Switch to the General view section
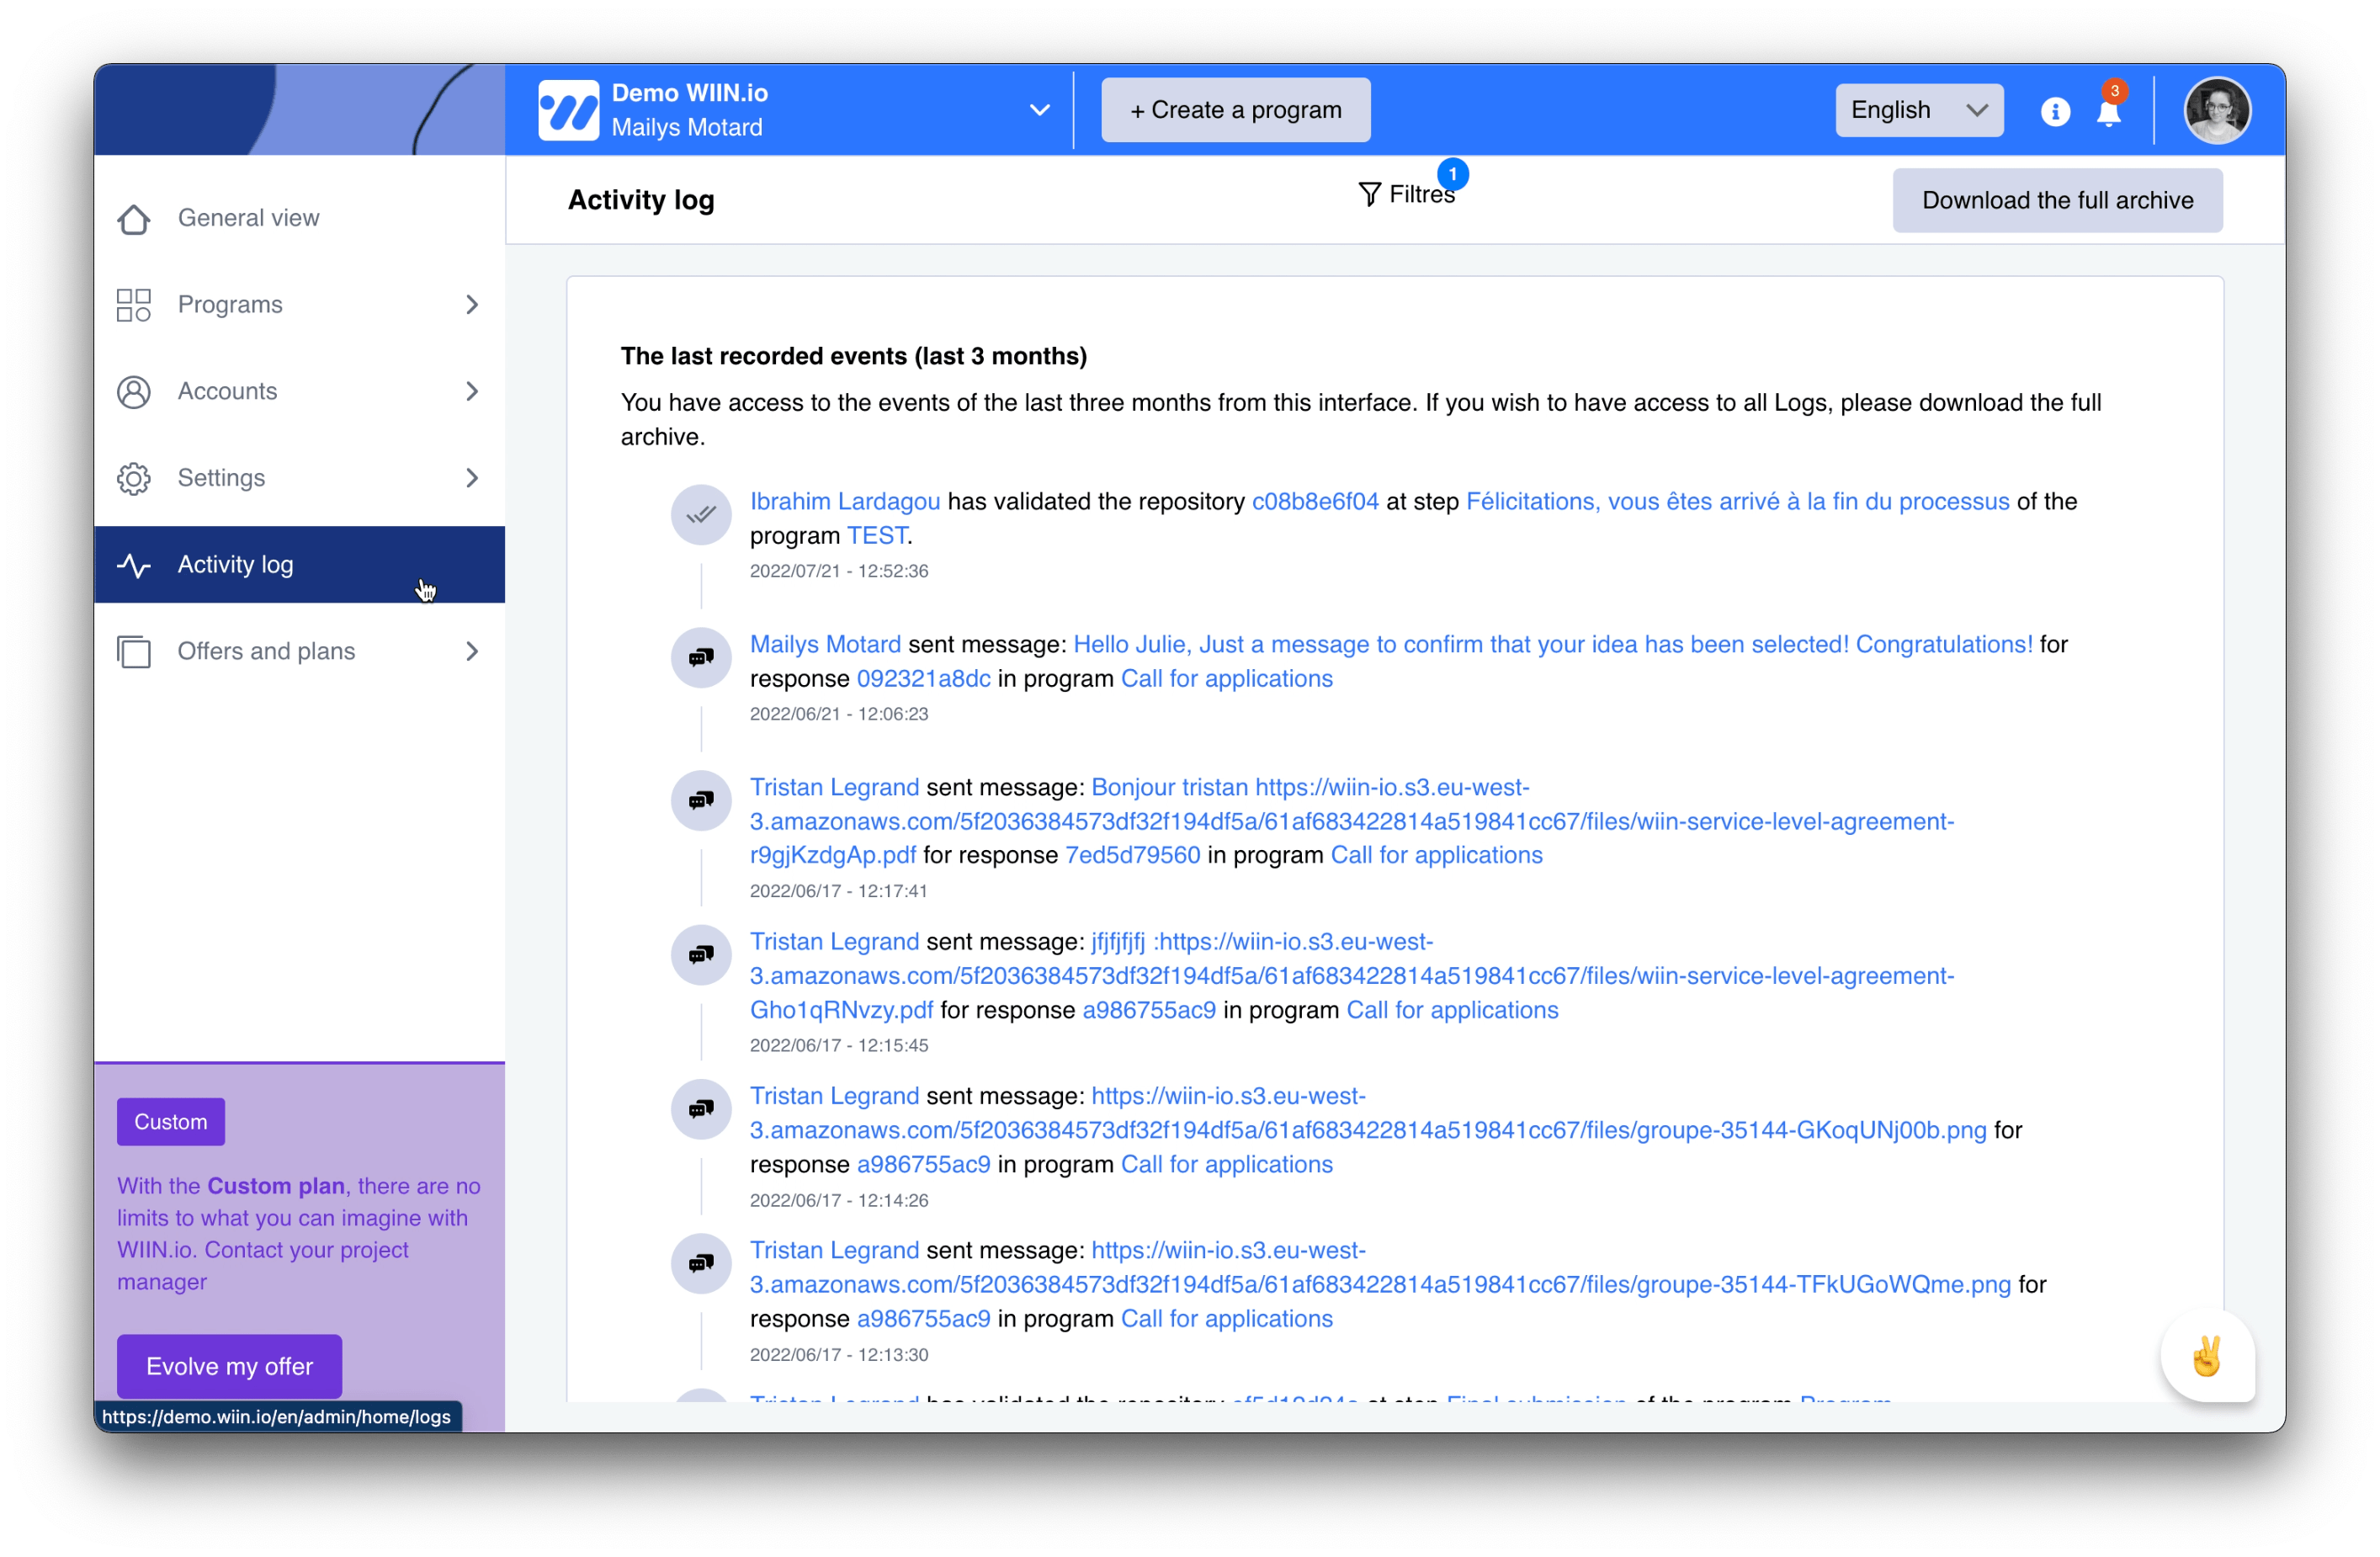The width and height of the screenshot is (2380, 1557). 249,217
